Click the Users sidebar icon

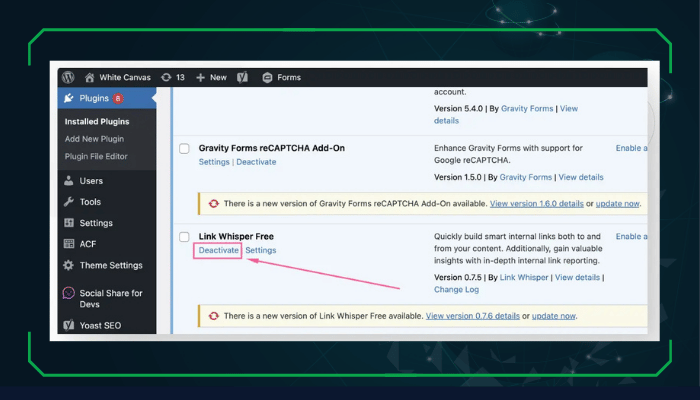point(69,181)
